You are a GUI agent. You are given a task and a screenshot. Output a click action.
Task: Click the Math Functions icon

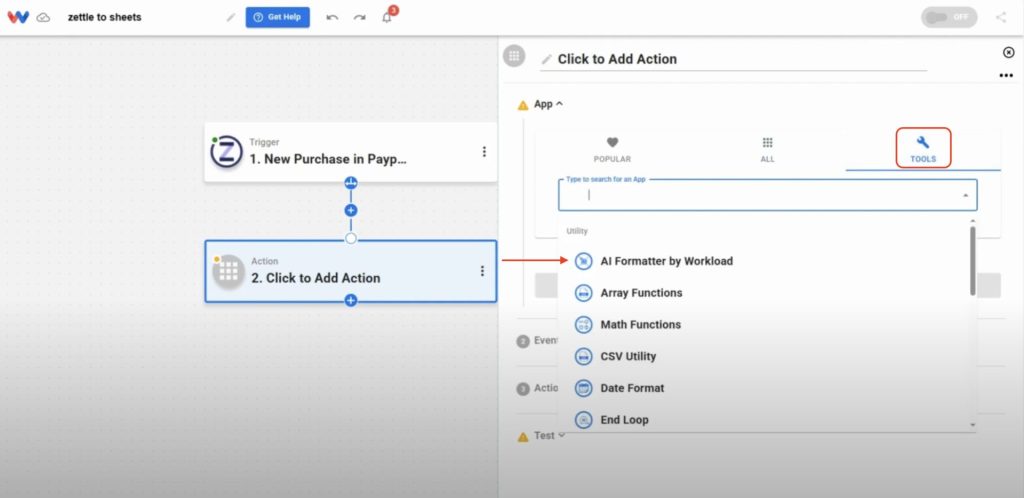tap(583, 324)
